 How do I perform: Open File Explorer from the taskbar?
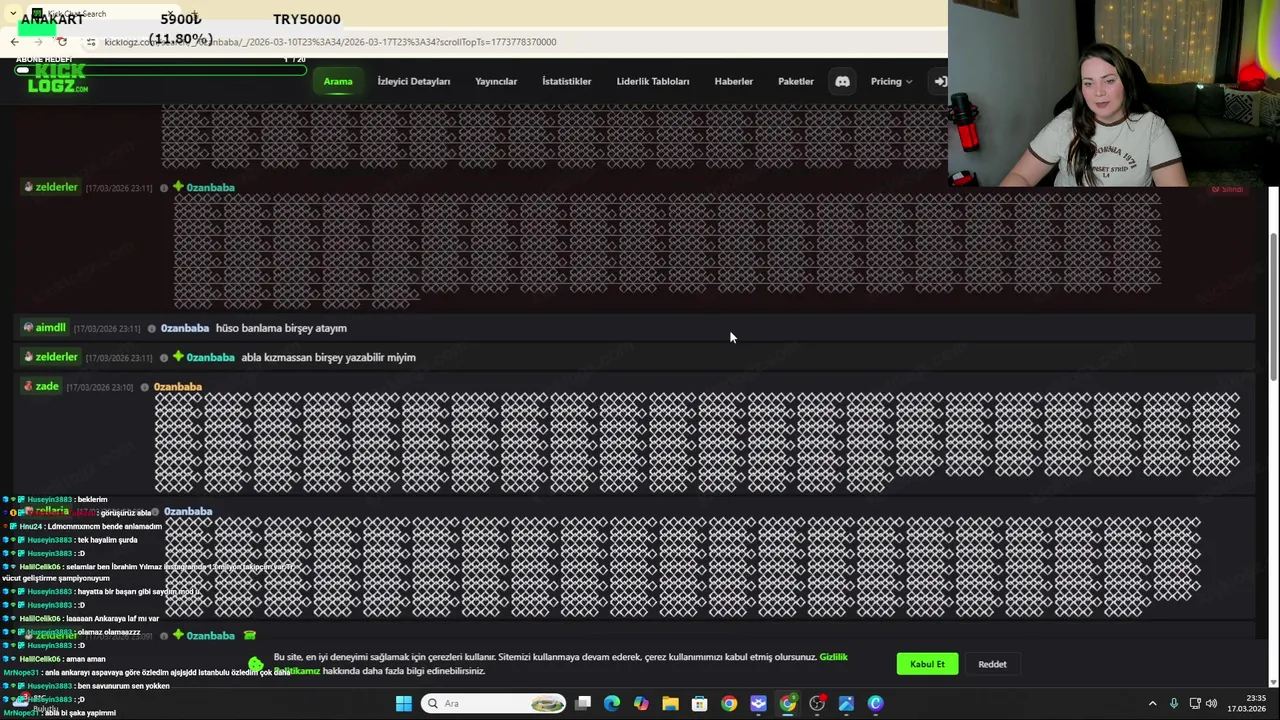pyautogui.click(x=670, y=704)
